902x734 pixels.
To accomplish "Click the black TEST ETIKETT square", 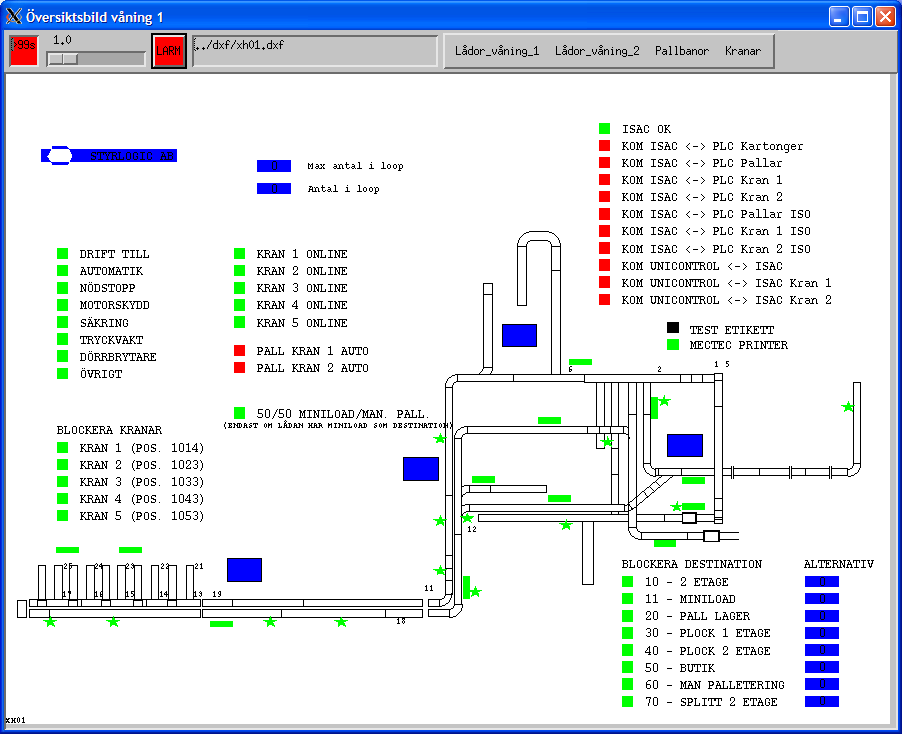I will click(672, 328).
